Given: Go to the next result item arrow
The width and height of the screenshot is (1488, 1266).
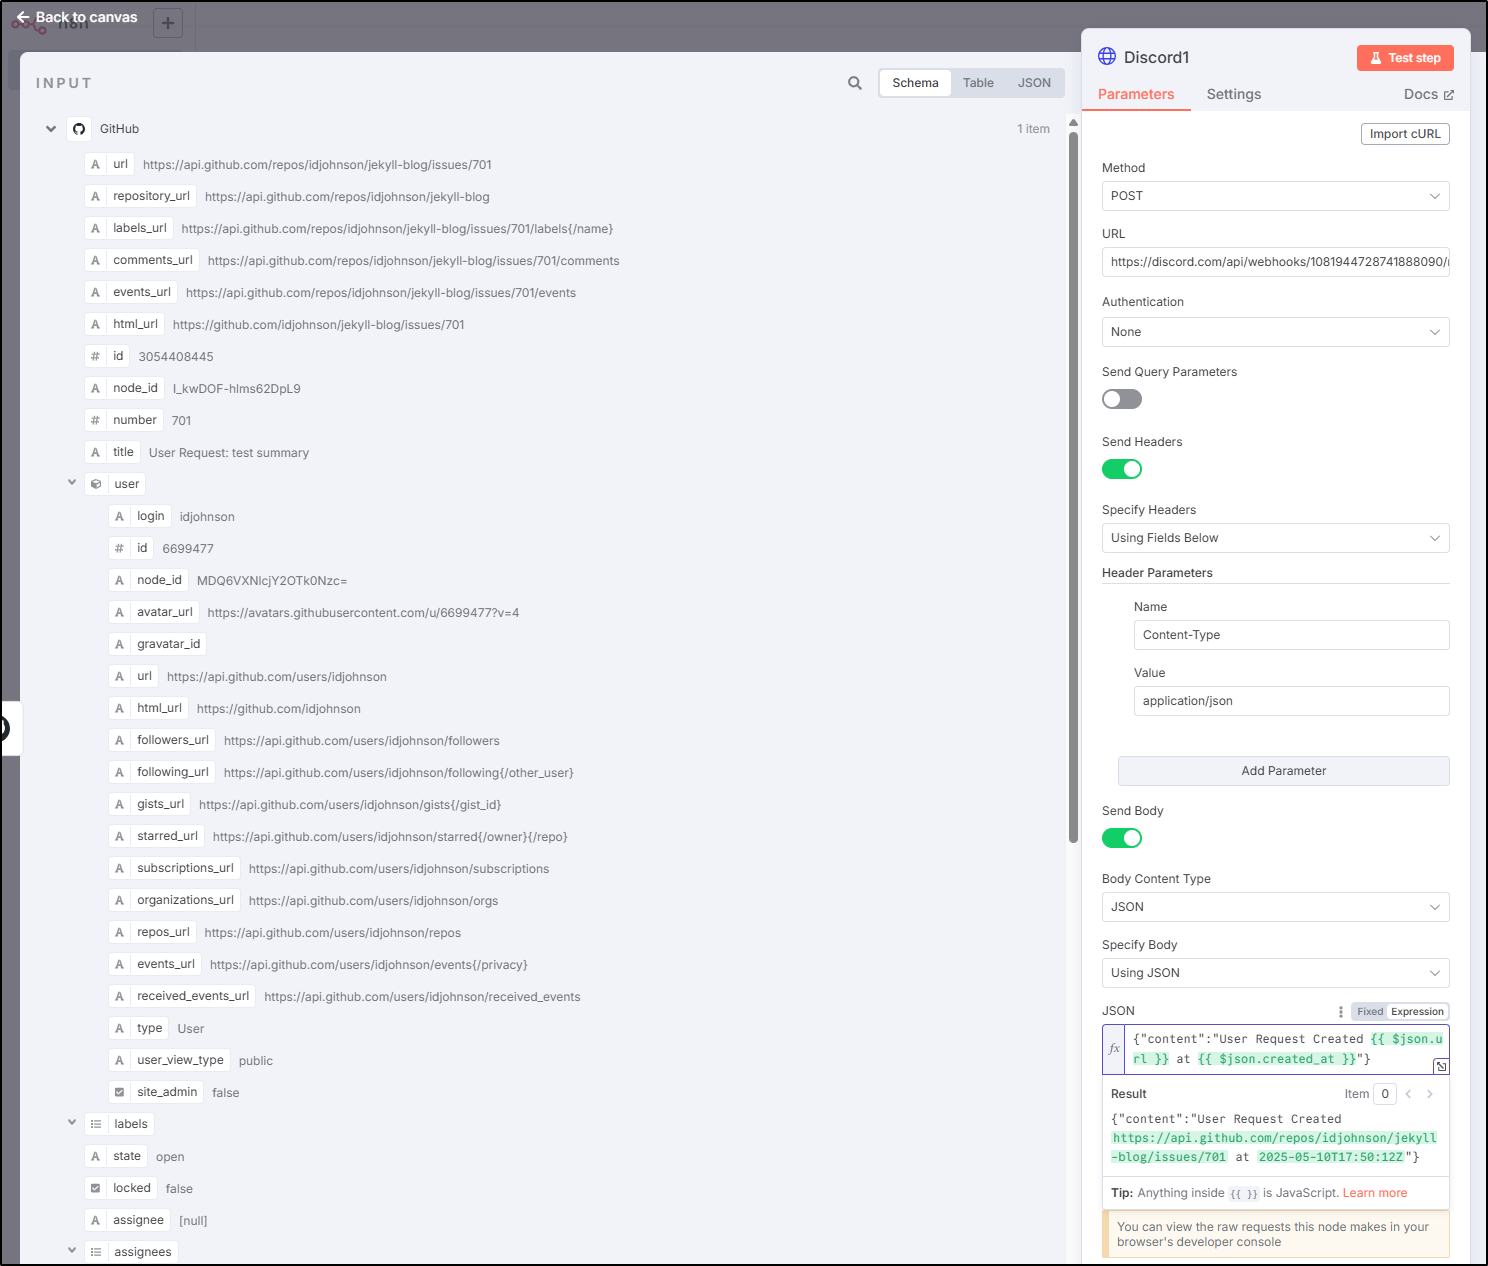Looking at the screenshot, I should pyautogui.click(x=1430, y=1094).
